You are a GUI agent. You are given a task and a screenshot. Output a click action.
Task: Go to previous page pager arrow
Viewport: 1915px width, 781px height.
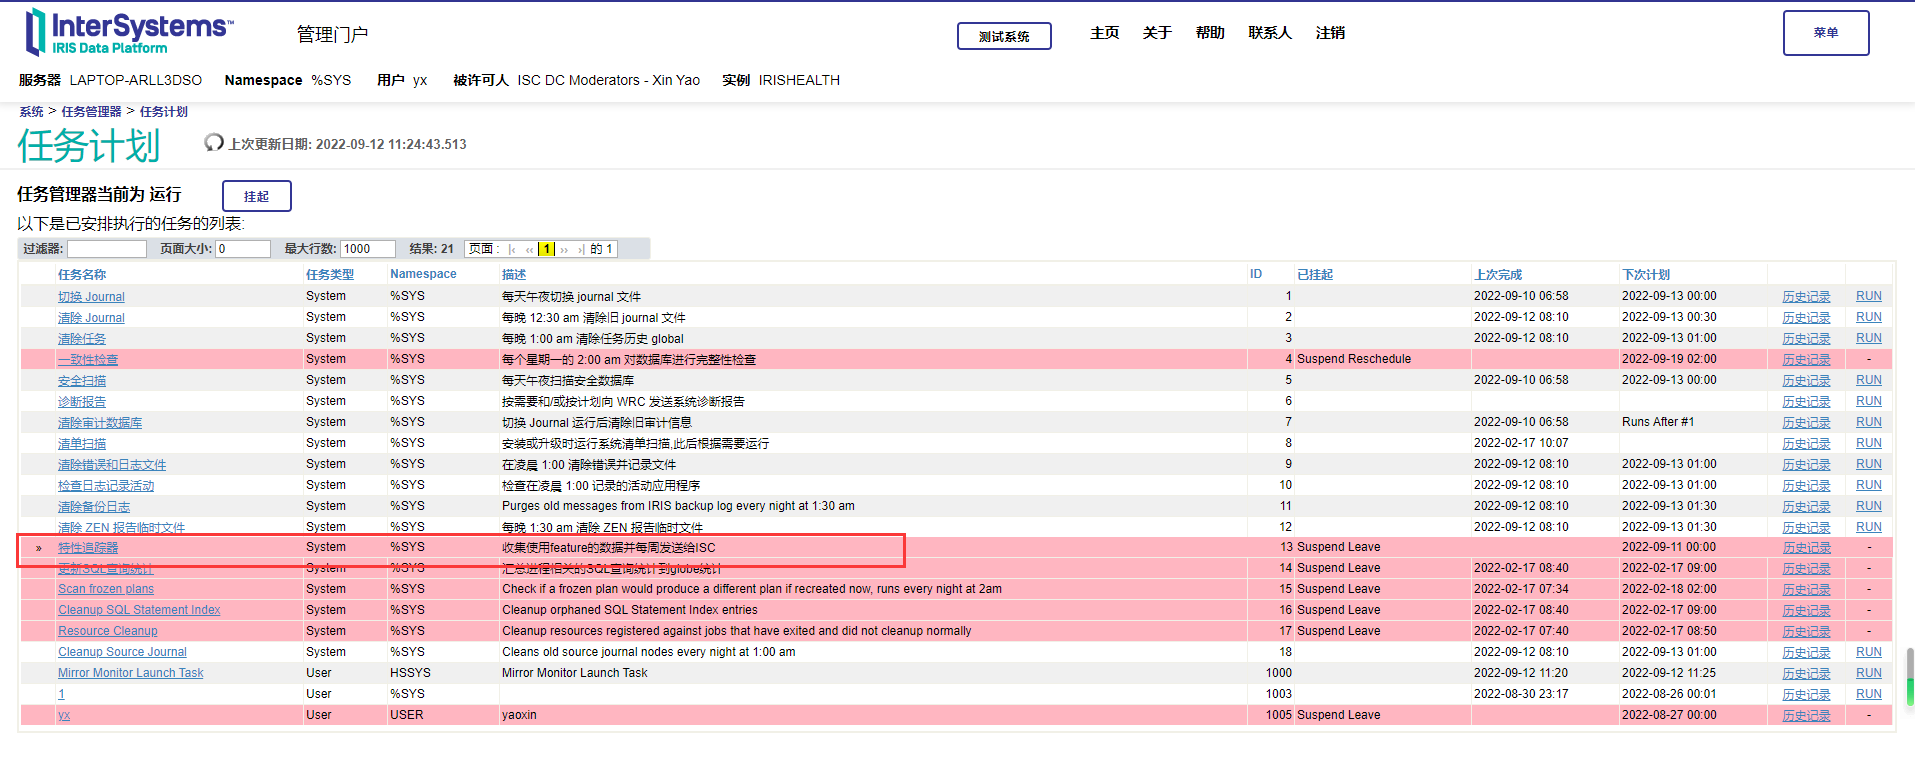tap(529, 249)
